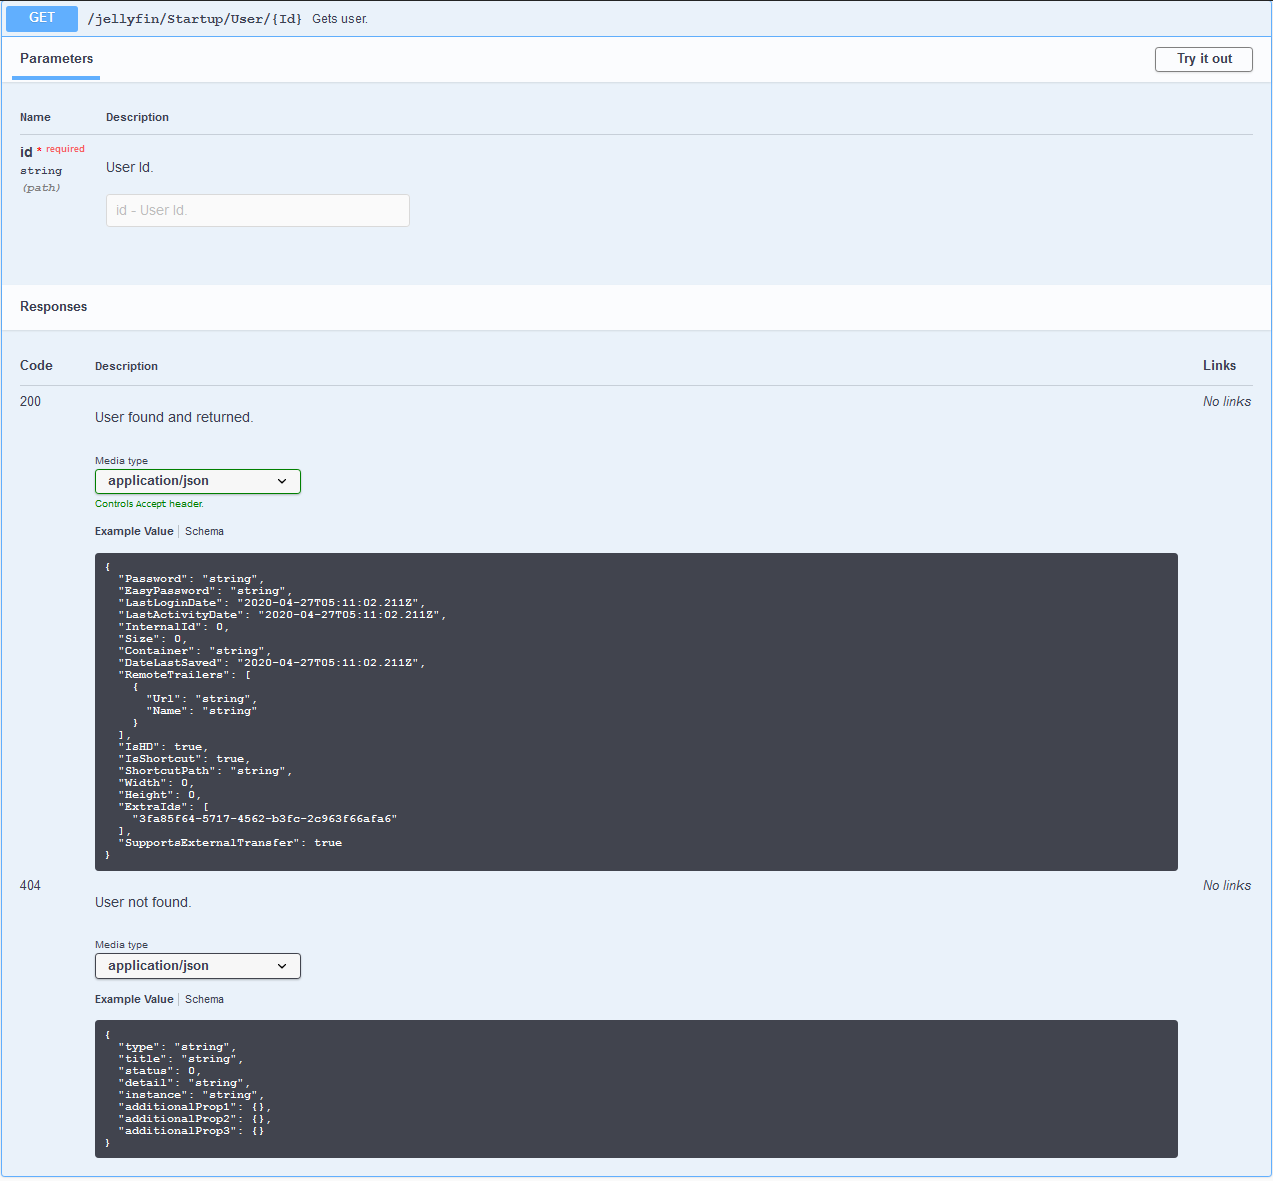1273x1181 pixels.
Task: Click the 'User found and returned.' description
Action: point(174,417)
